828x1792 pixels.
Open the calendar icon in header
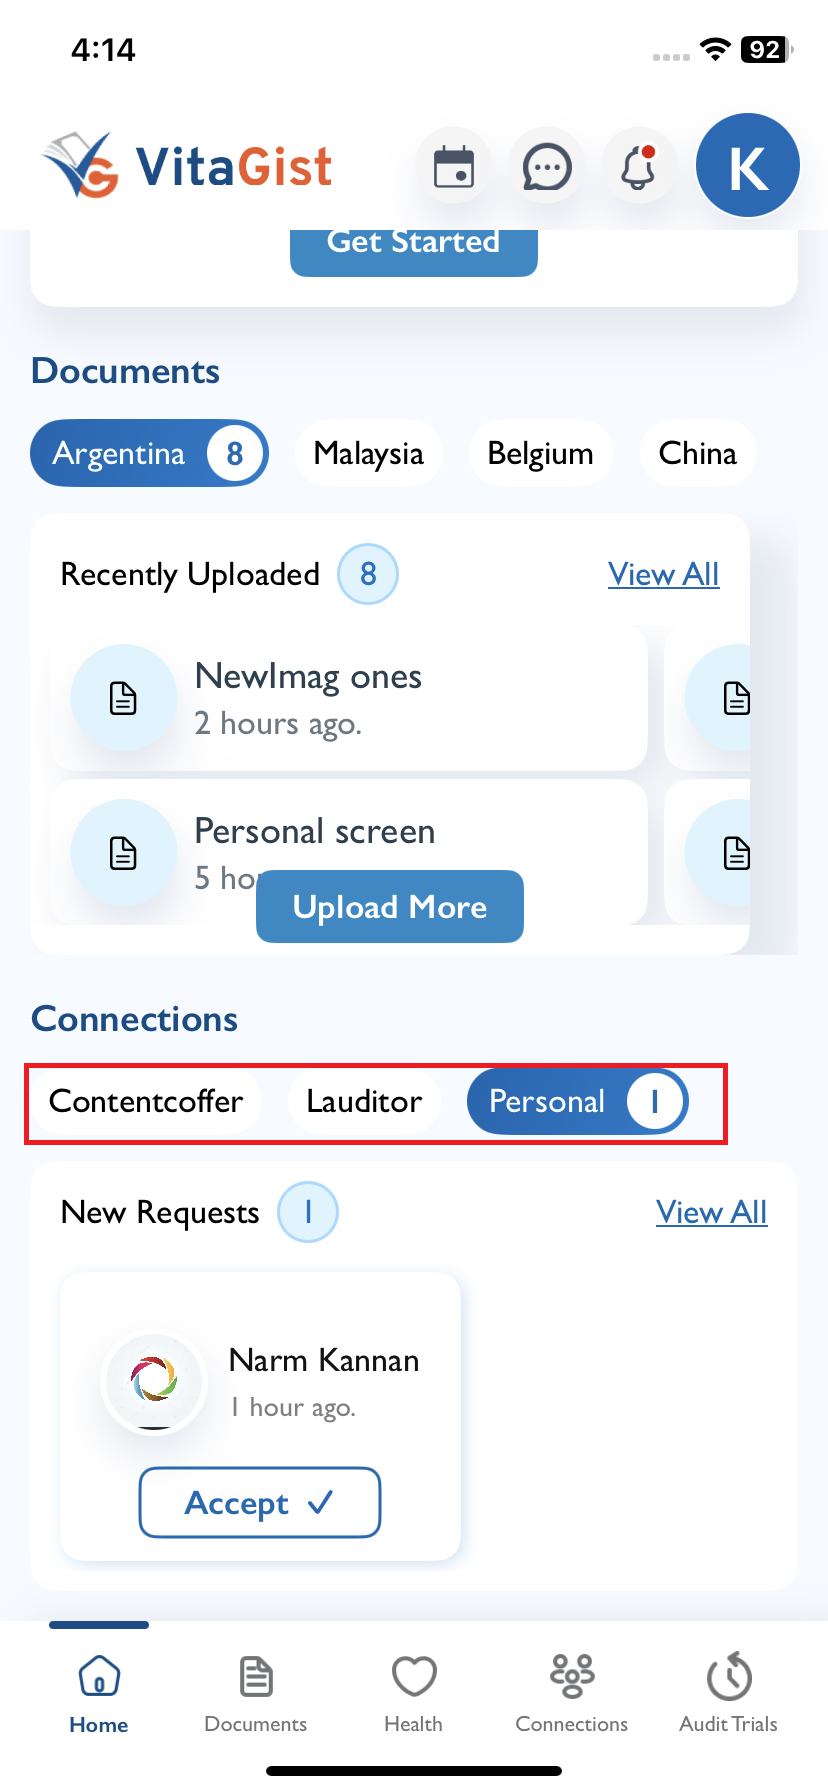(453, 166)
